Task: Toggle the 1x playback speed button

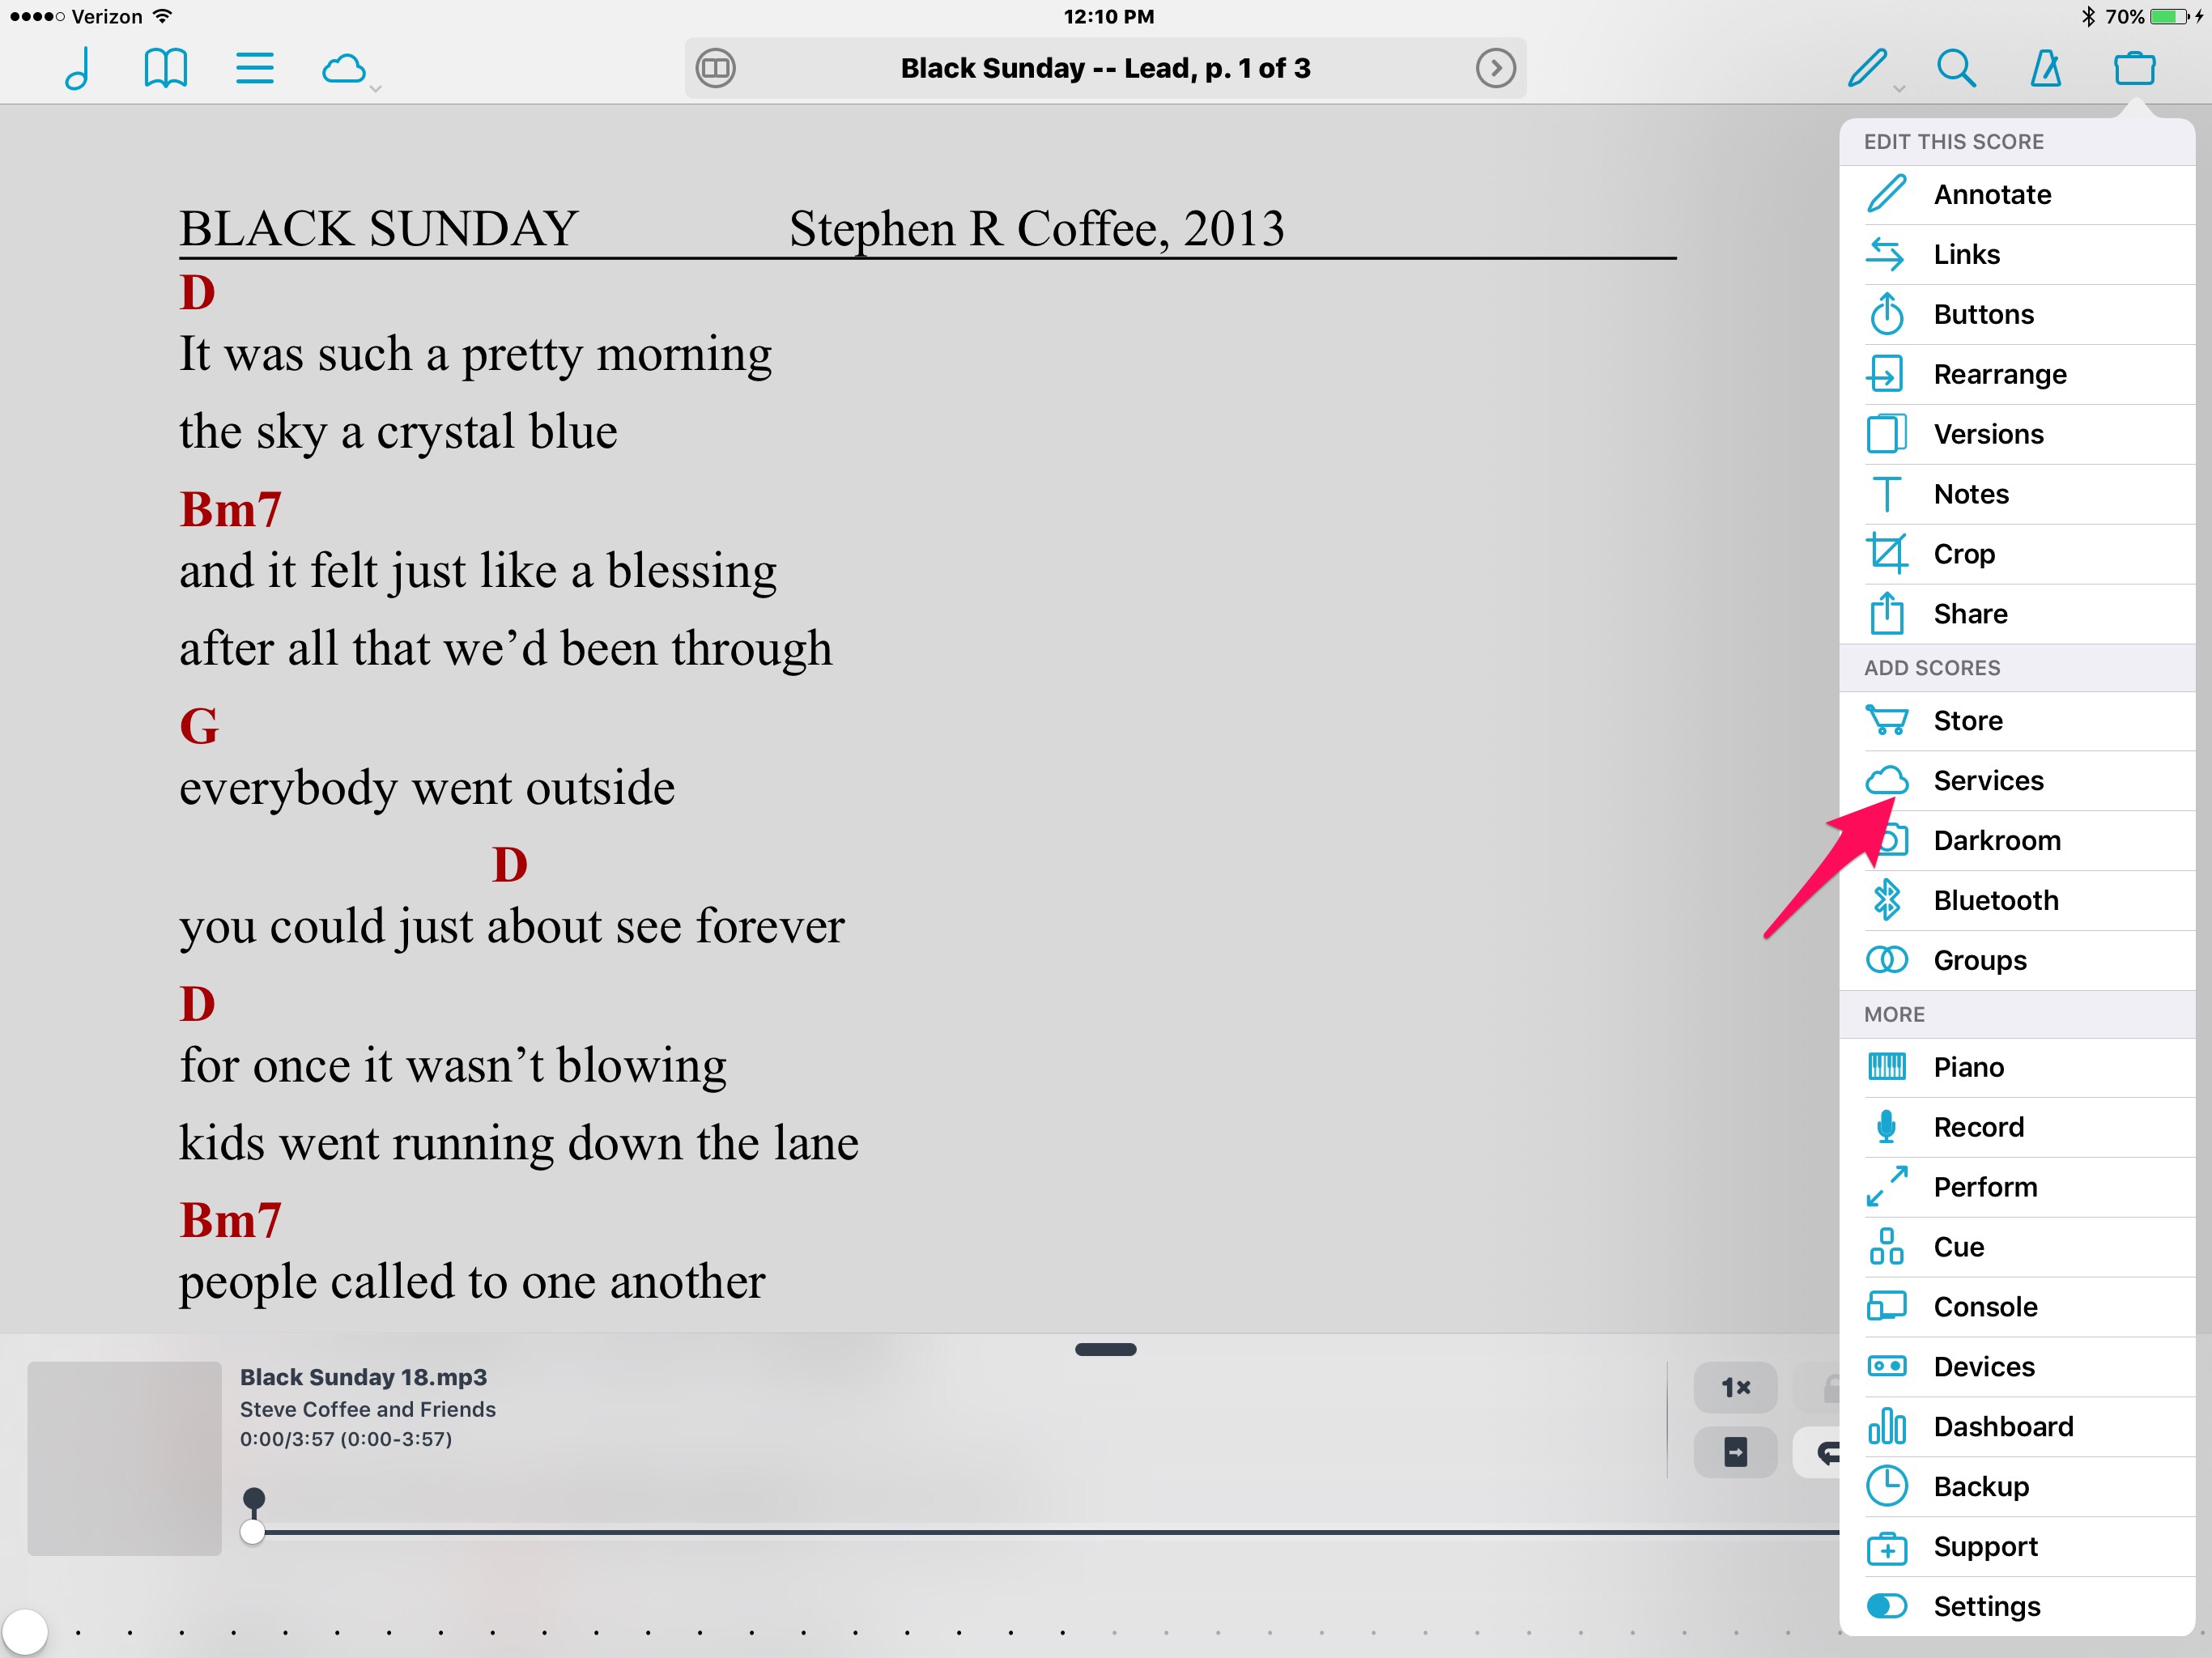Action: [1735, 1387]
